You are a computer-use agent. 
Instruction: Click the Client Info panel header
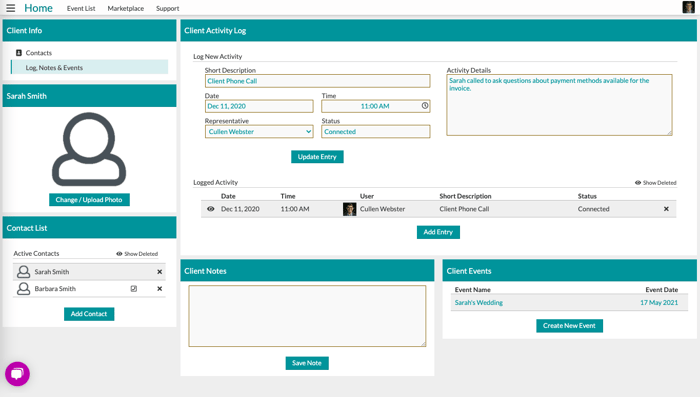(x=89, y=30)
